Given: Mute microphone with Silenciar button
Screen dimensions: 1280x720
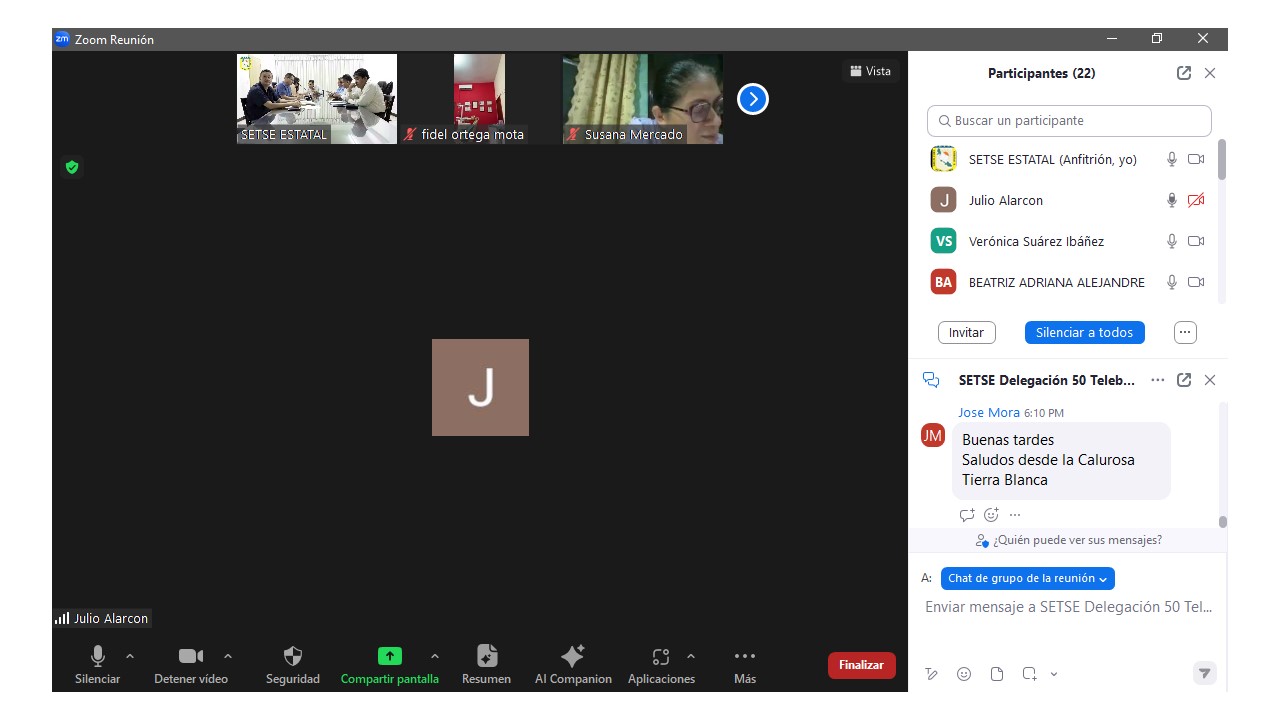Looking at the screenshot, I should tap(97, 657).
